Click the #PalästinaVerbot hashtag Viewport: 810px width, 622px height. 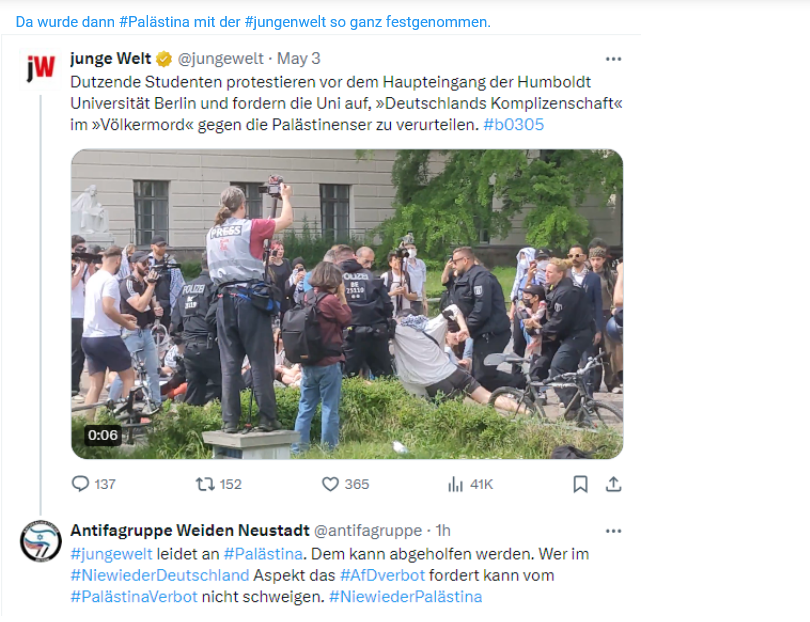click(x=134, y=597)
